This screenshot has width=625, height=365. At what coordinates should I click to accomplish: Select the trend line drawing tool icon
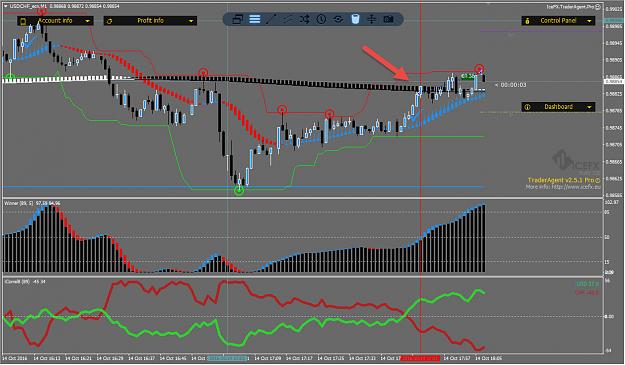pos(271,19)
